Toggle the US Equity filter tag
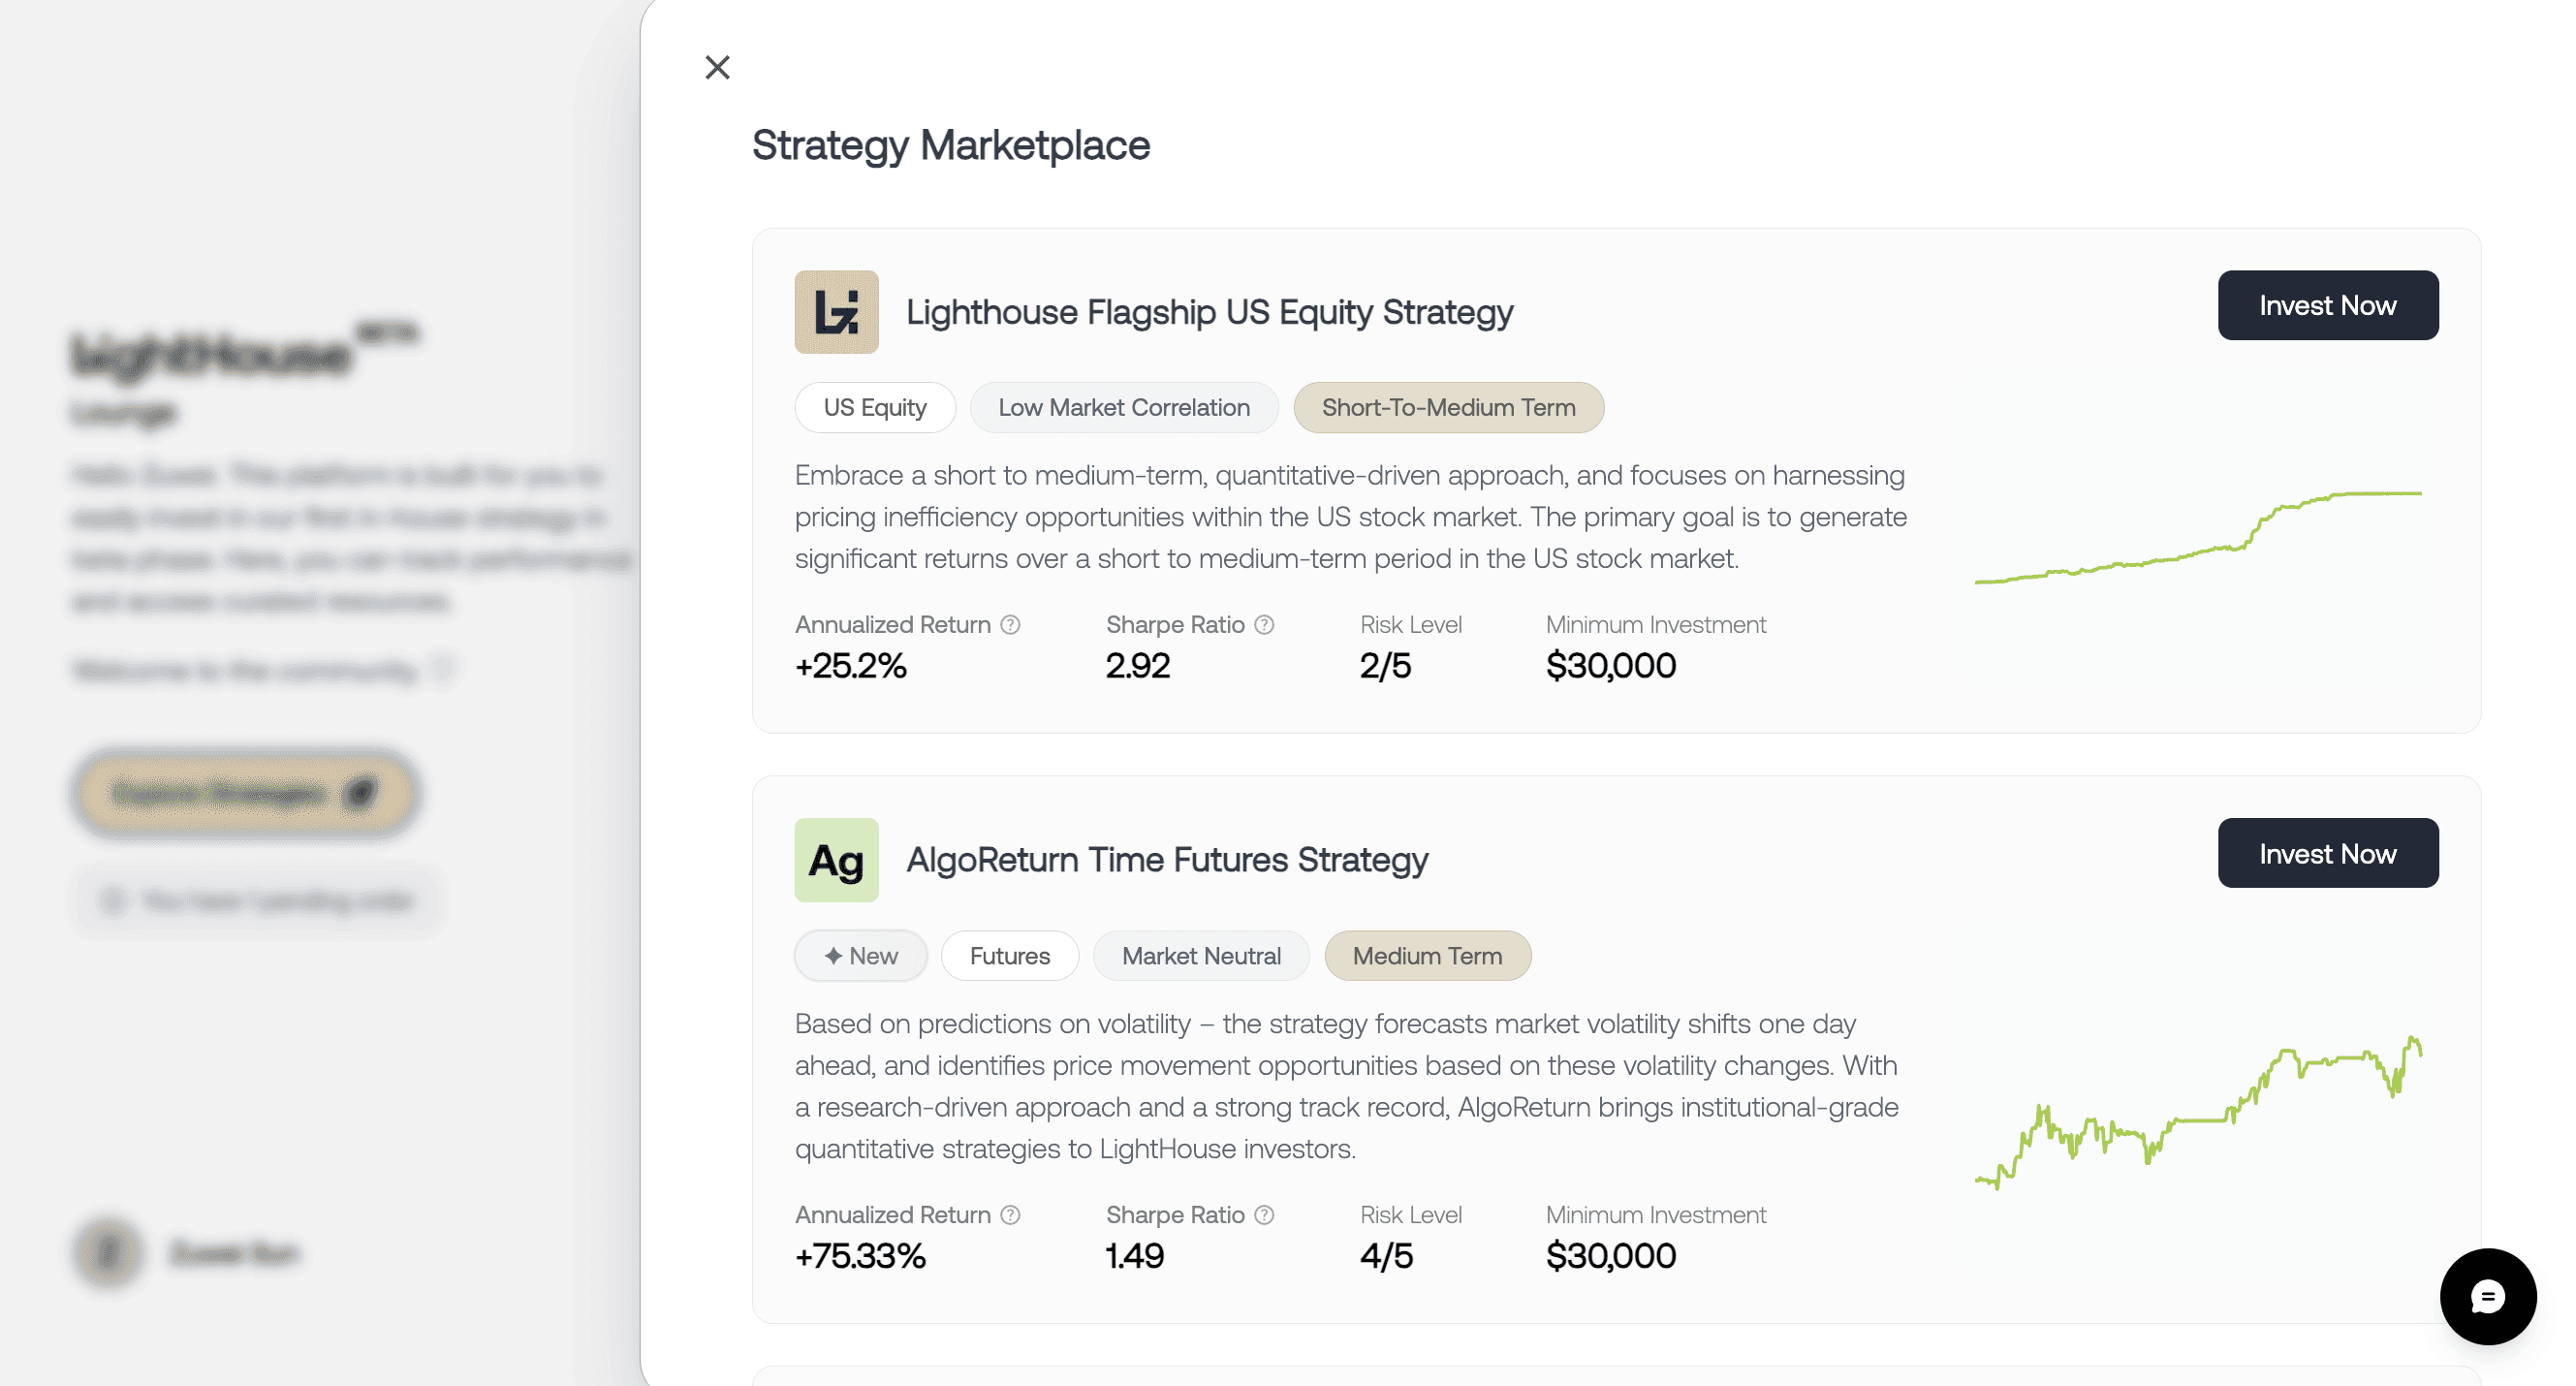 (x=875, y=407)
